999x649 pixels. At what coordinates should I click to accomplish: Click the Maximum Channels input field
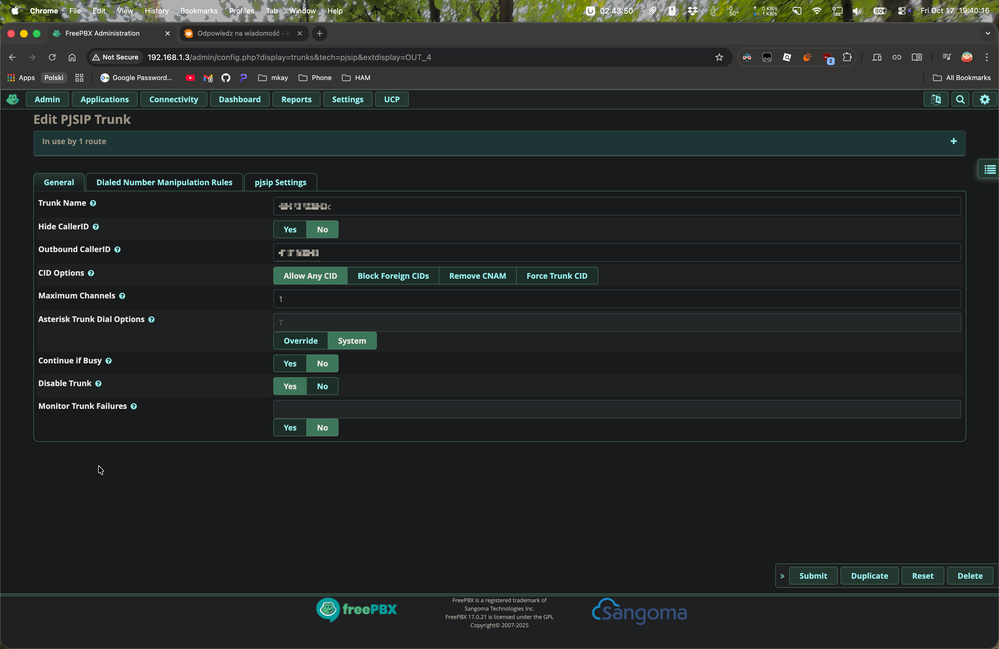pyautogui.click(x=616, y=299)
